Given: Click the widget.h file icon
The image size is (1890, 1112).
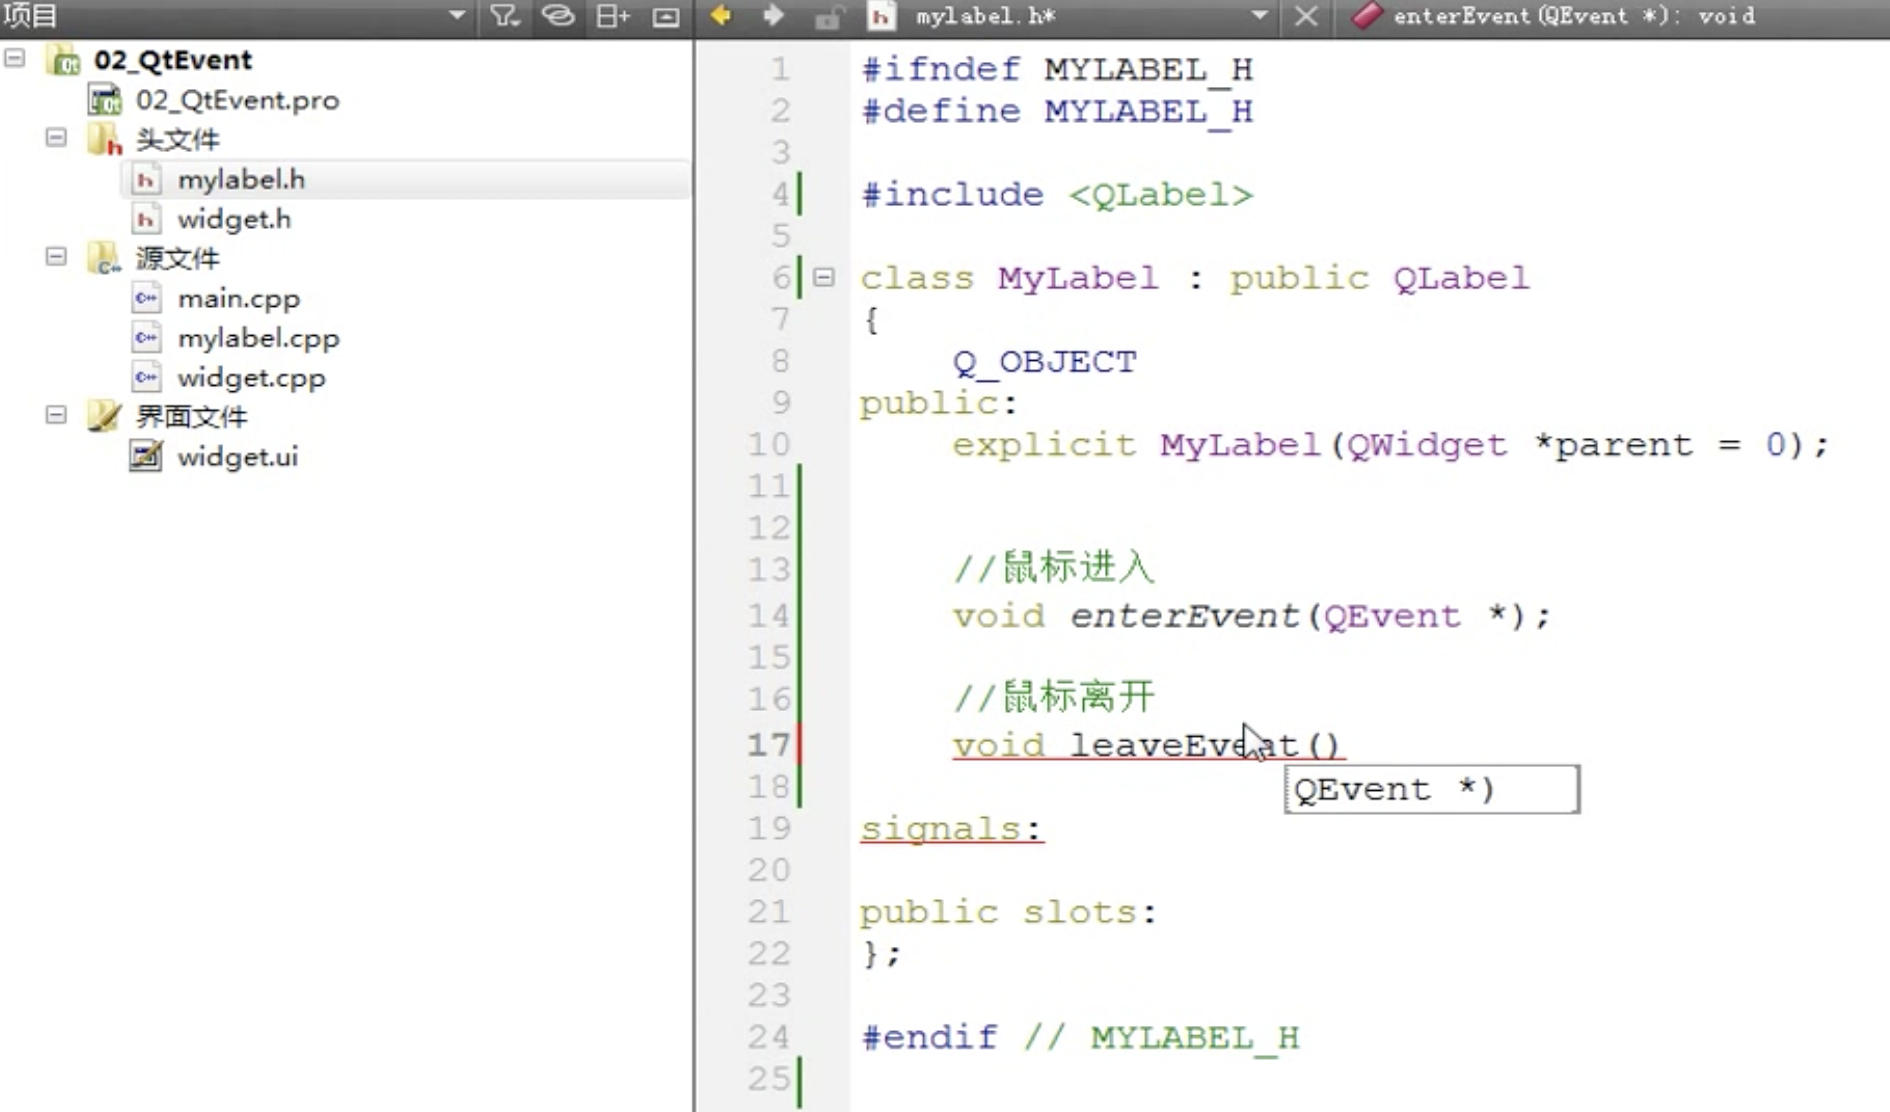Looking at the screenshot, I should 145,219.
